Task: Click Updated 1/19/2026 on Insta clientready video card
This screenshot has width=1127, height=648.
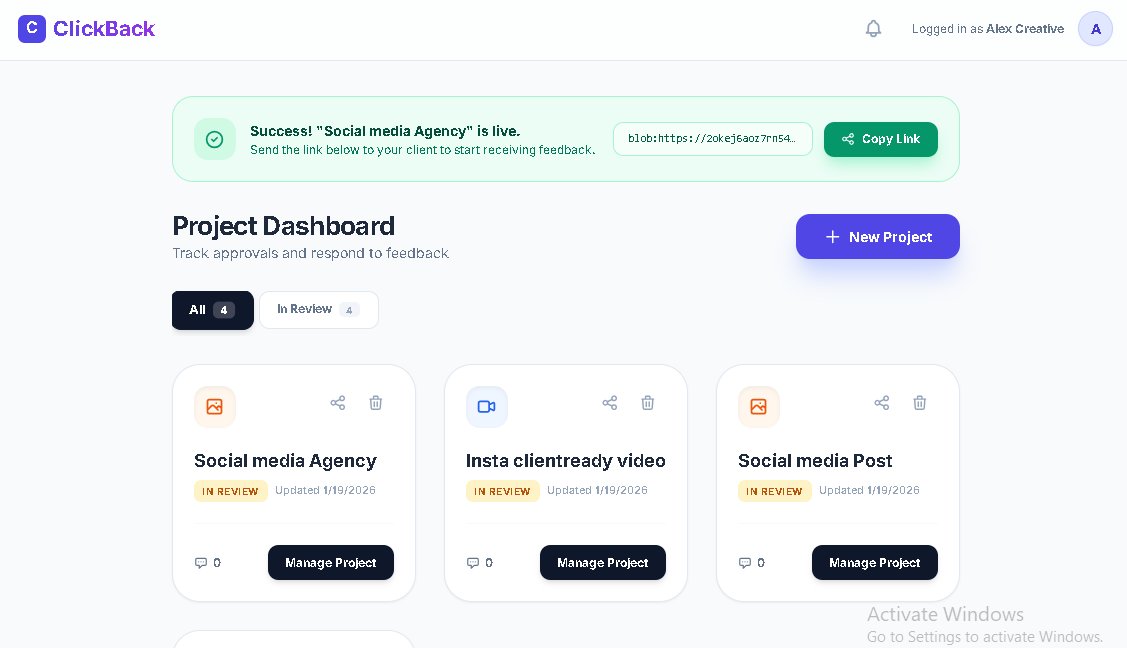Action: pyautogui.click(x=597, y=490)
